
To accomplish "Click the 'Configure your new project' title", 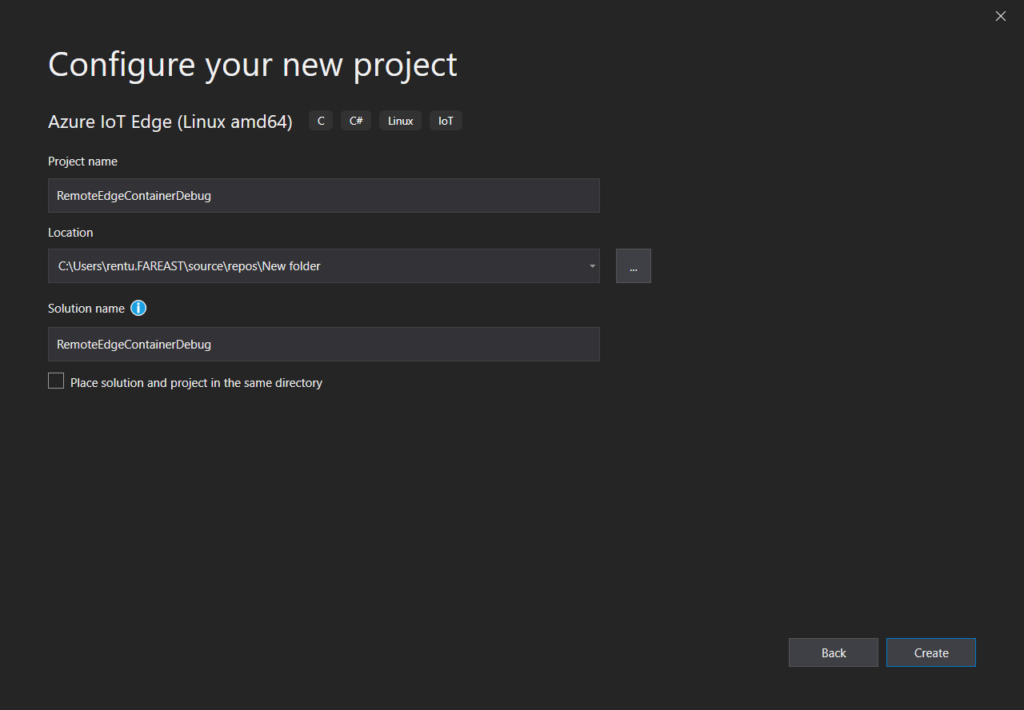I will coord(252,64).
